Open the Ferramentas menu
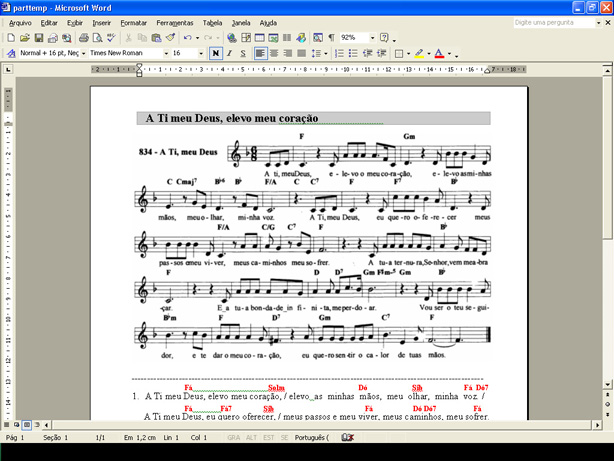 click(175, 23)
